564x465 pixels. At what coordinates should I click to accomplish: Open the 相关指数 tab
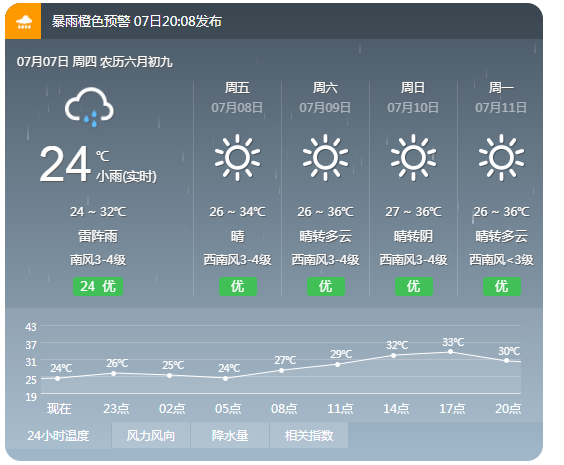point(309,436)
